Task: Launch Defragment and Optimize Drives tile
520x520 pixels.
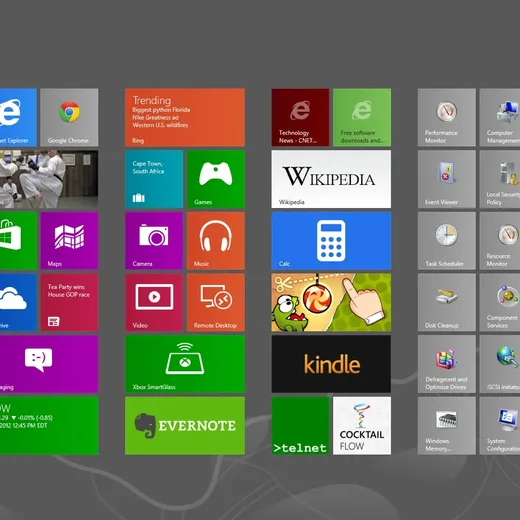Action: [447, 364]
